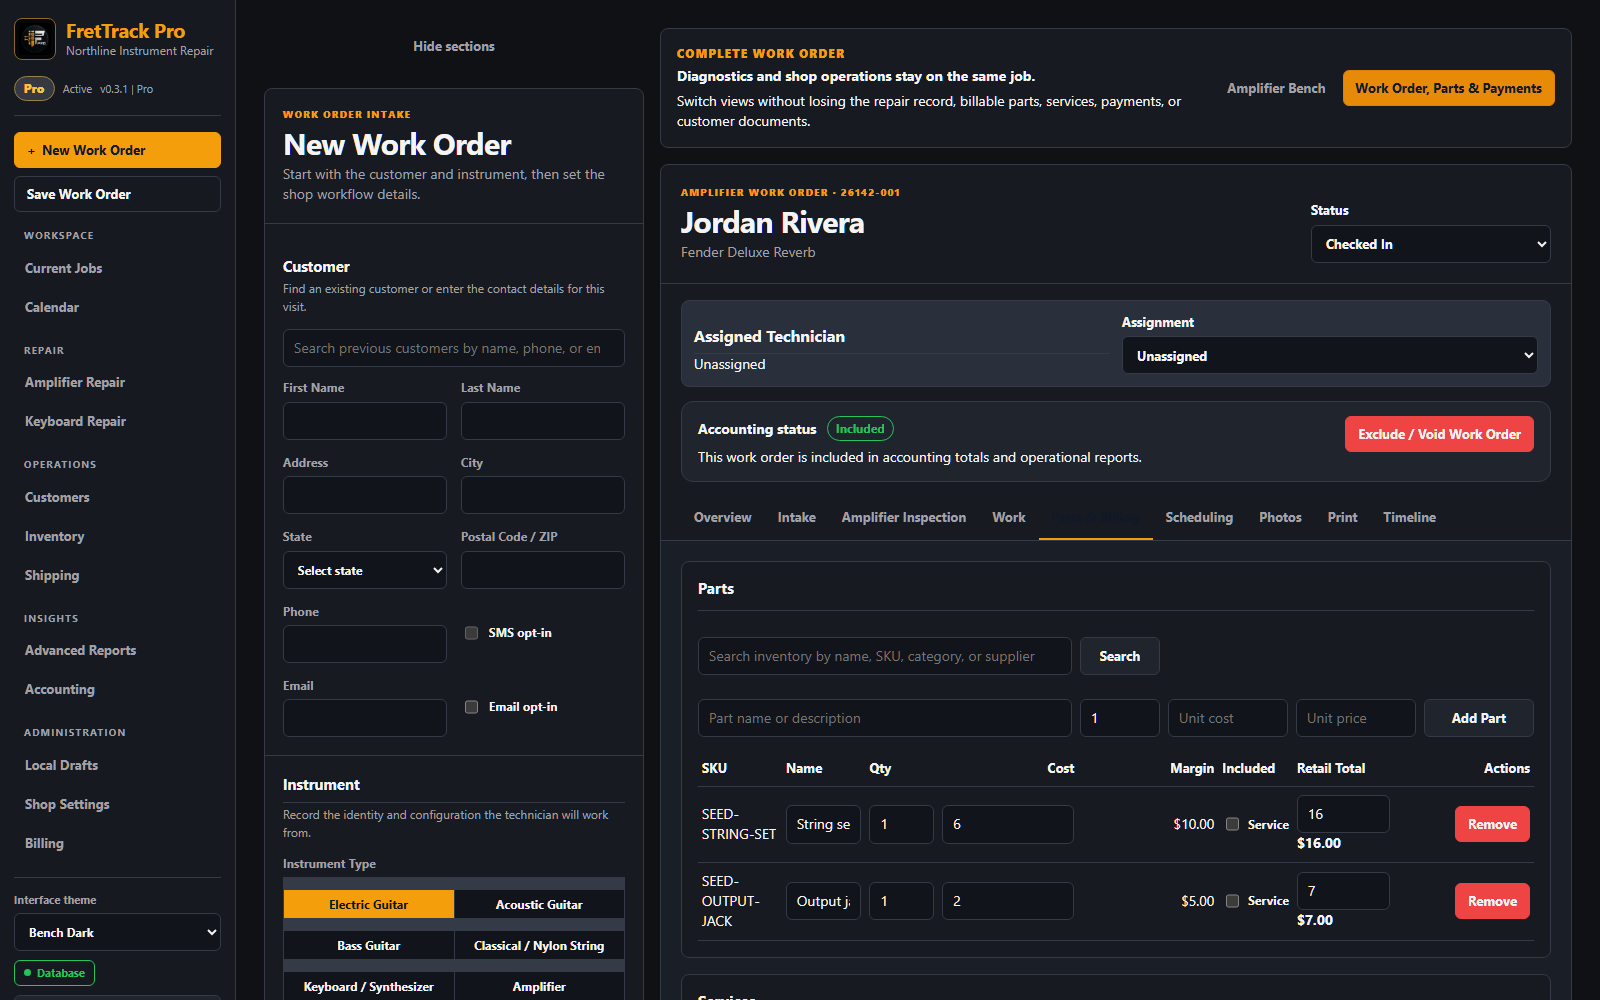Switch to the Overview tab
The width and height of the screenshot is (1600, 1000).
[x=722, y=517]
